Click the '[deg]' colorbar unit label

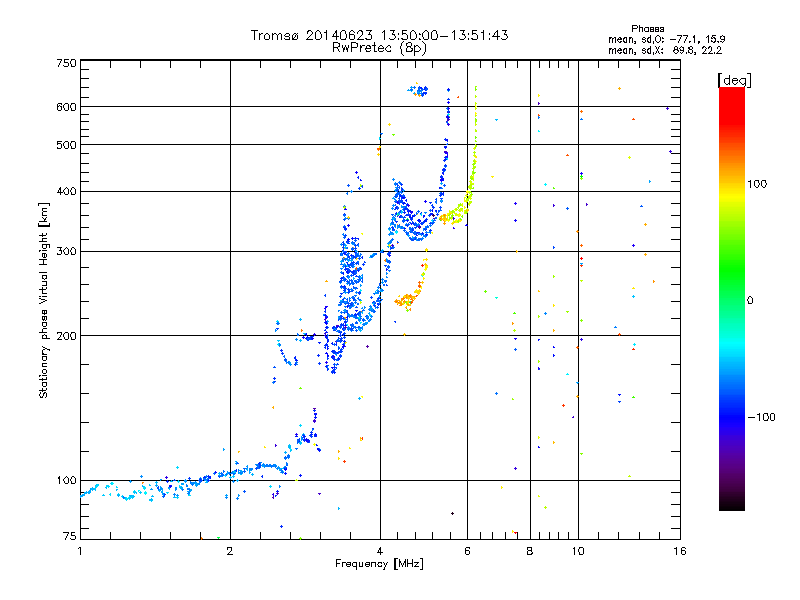pos(734,80)
